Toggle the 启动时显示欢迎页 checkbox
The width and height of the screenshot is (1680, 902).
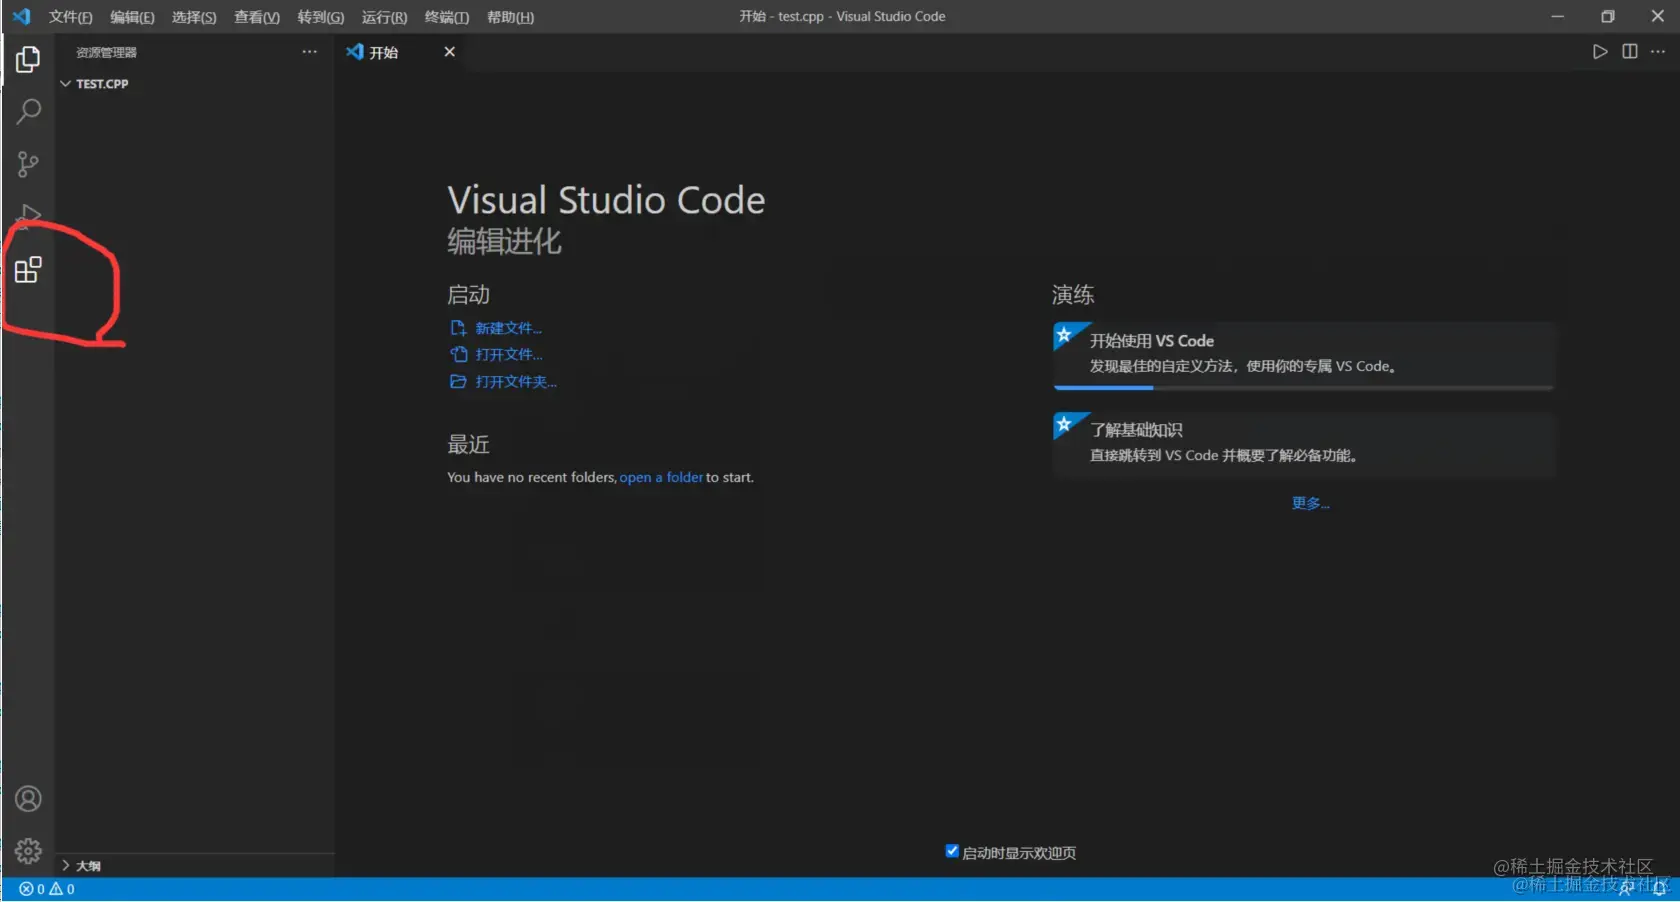(952, 852)
